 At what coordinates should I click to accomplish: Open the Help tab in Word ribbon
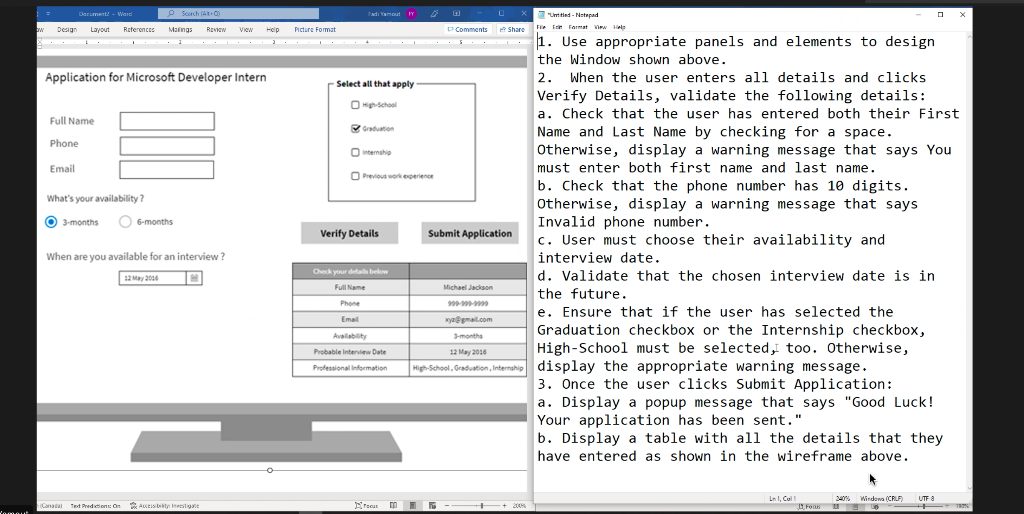tap(273, 29)
